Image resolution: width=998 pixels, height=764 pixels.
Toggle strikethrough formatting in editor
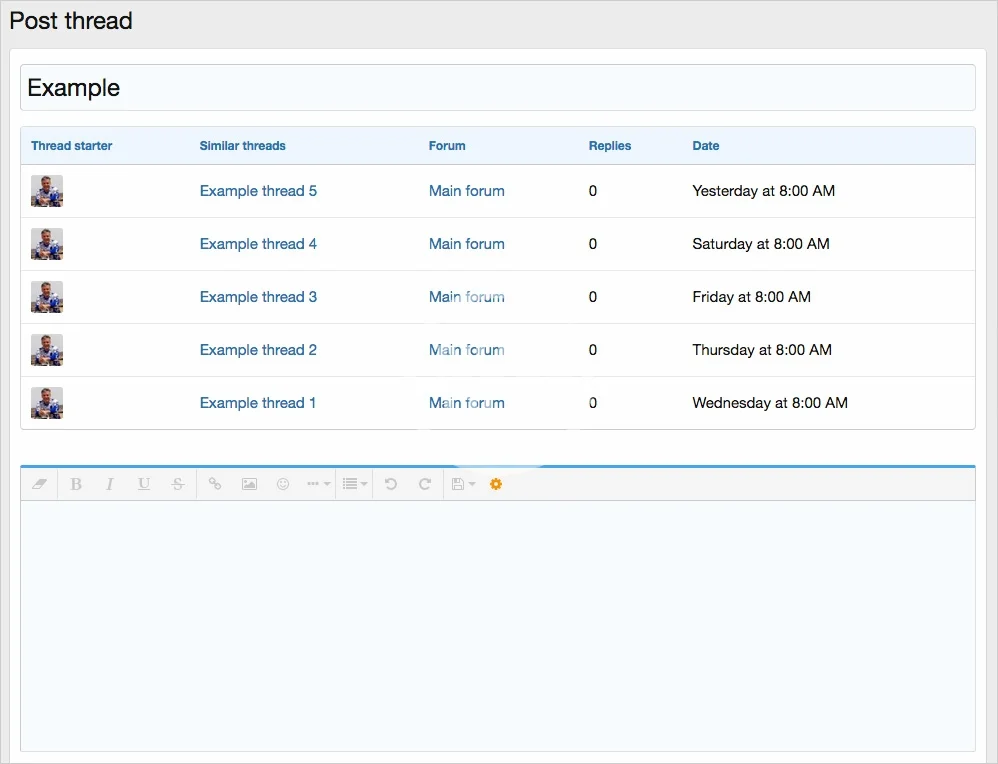178,484
